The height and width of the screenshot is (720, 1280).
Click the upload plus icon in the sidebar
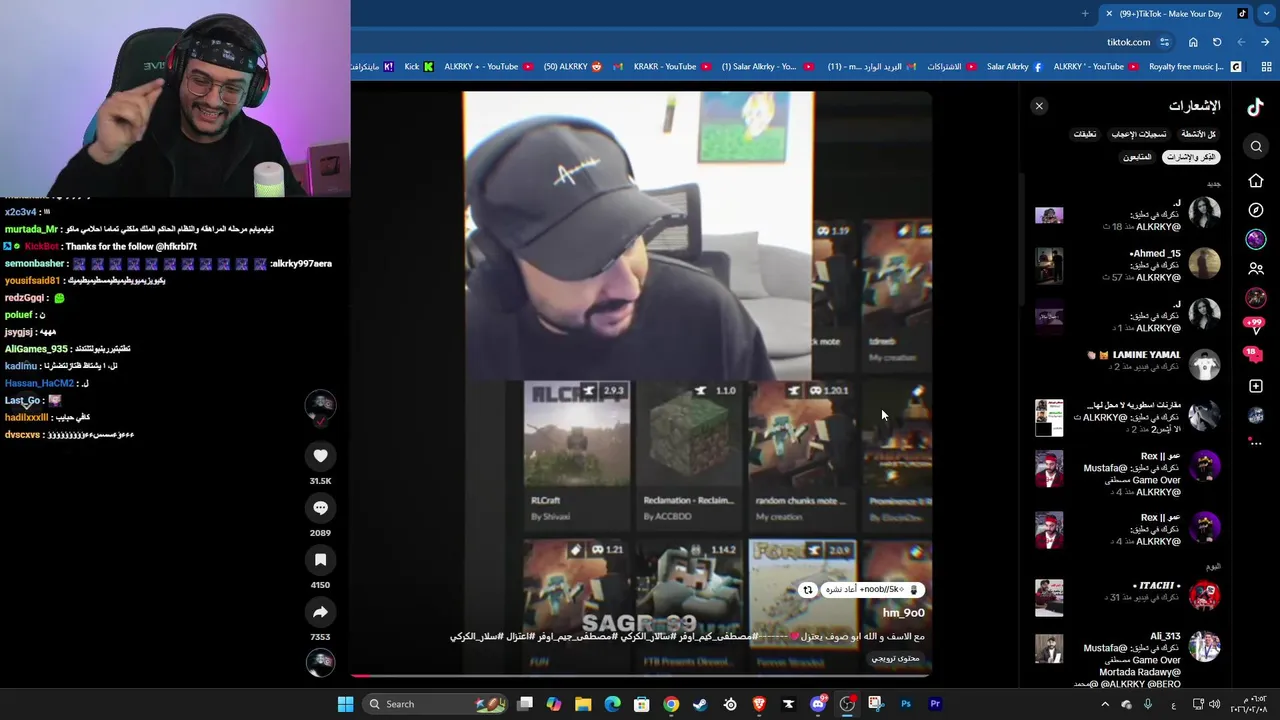click(1256, 386)
